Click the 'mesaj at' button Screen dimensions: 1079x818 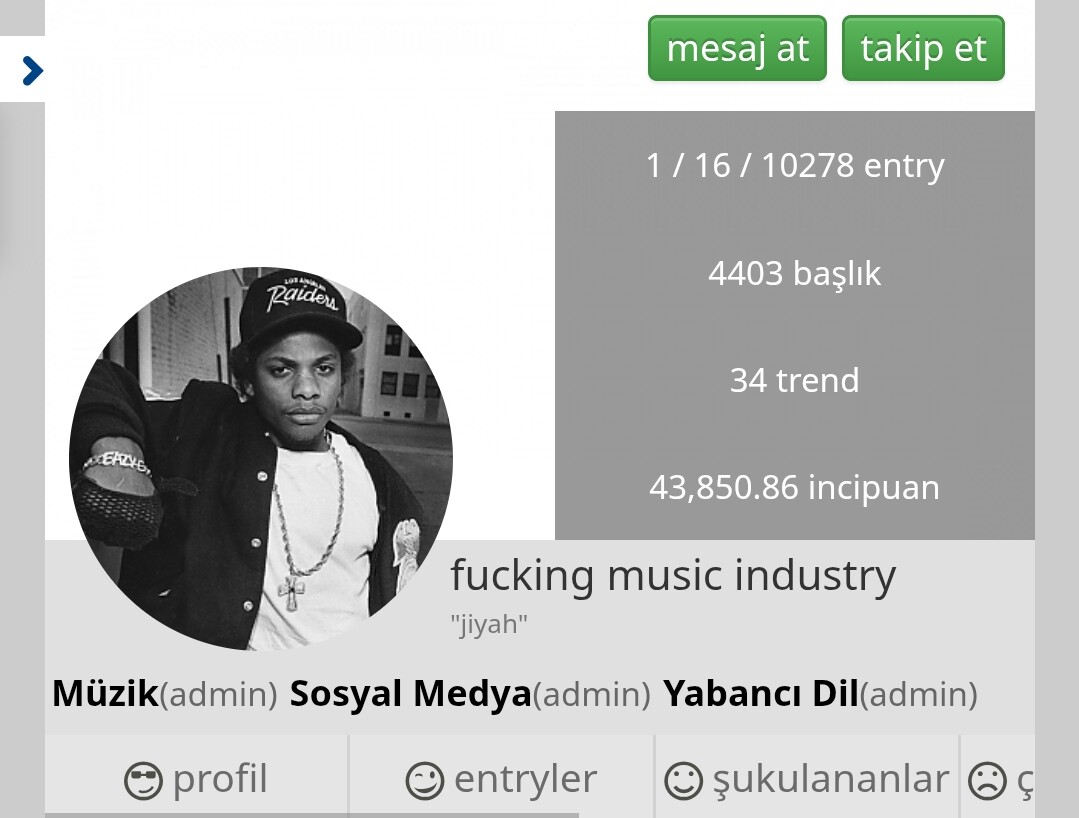click(x=737, y=48)
